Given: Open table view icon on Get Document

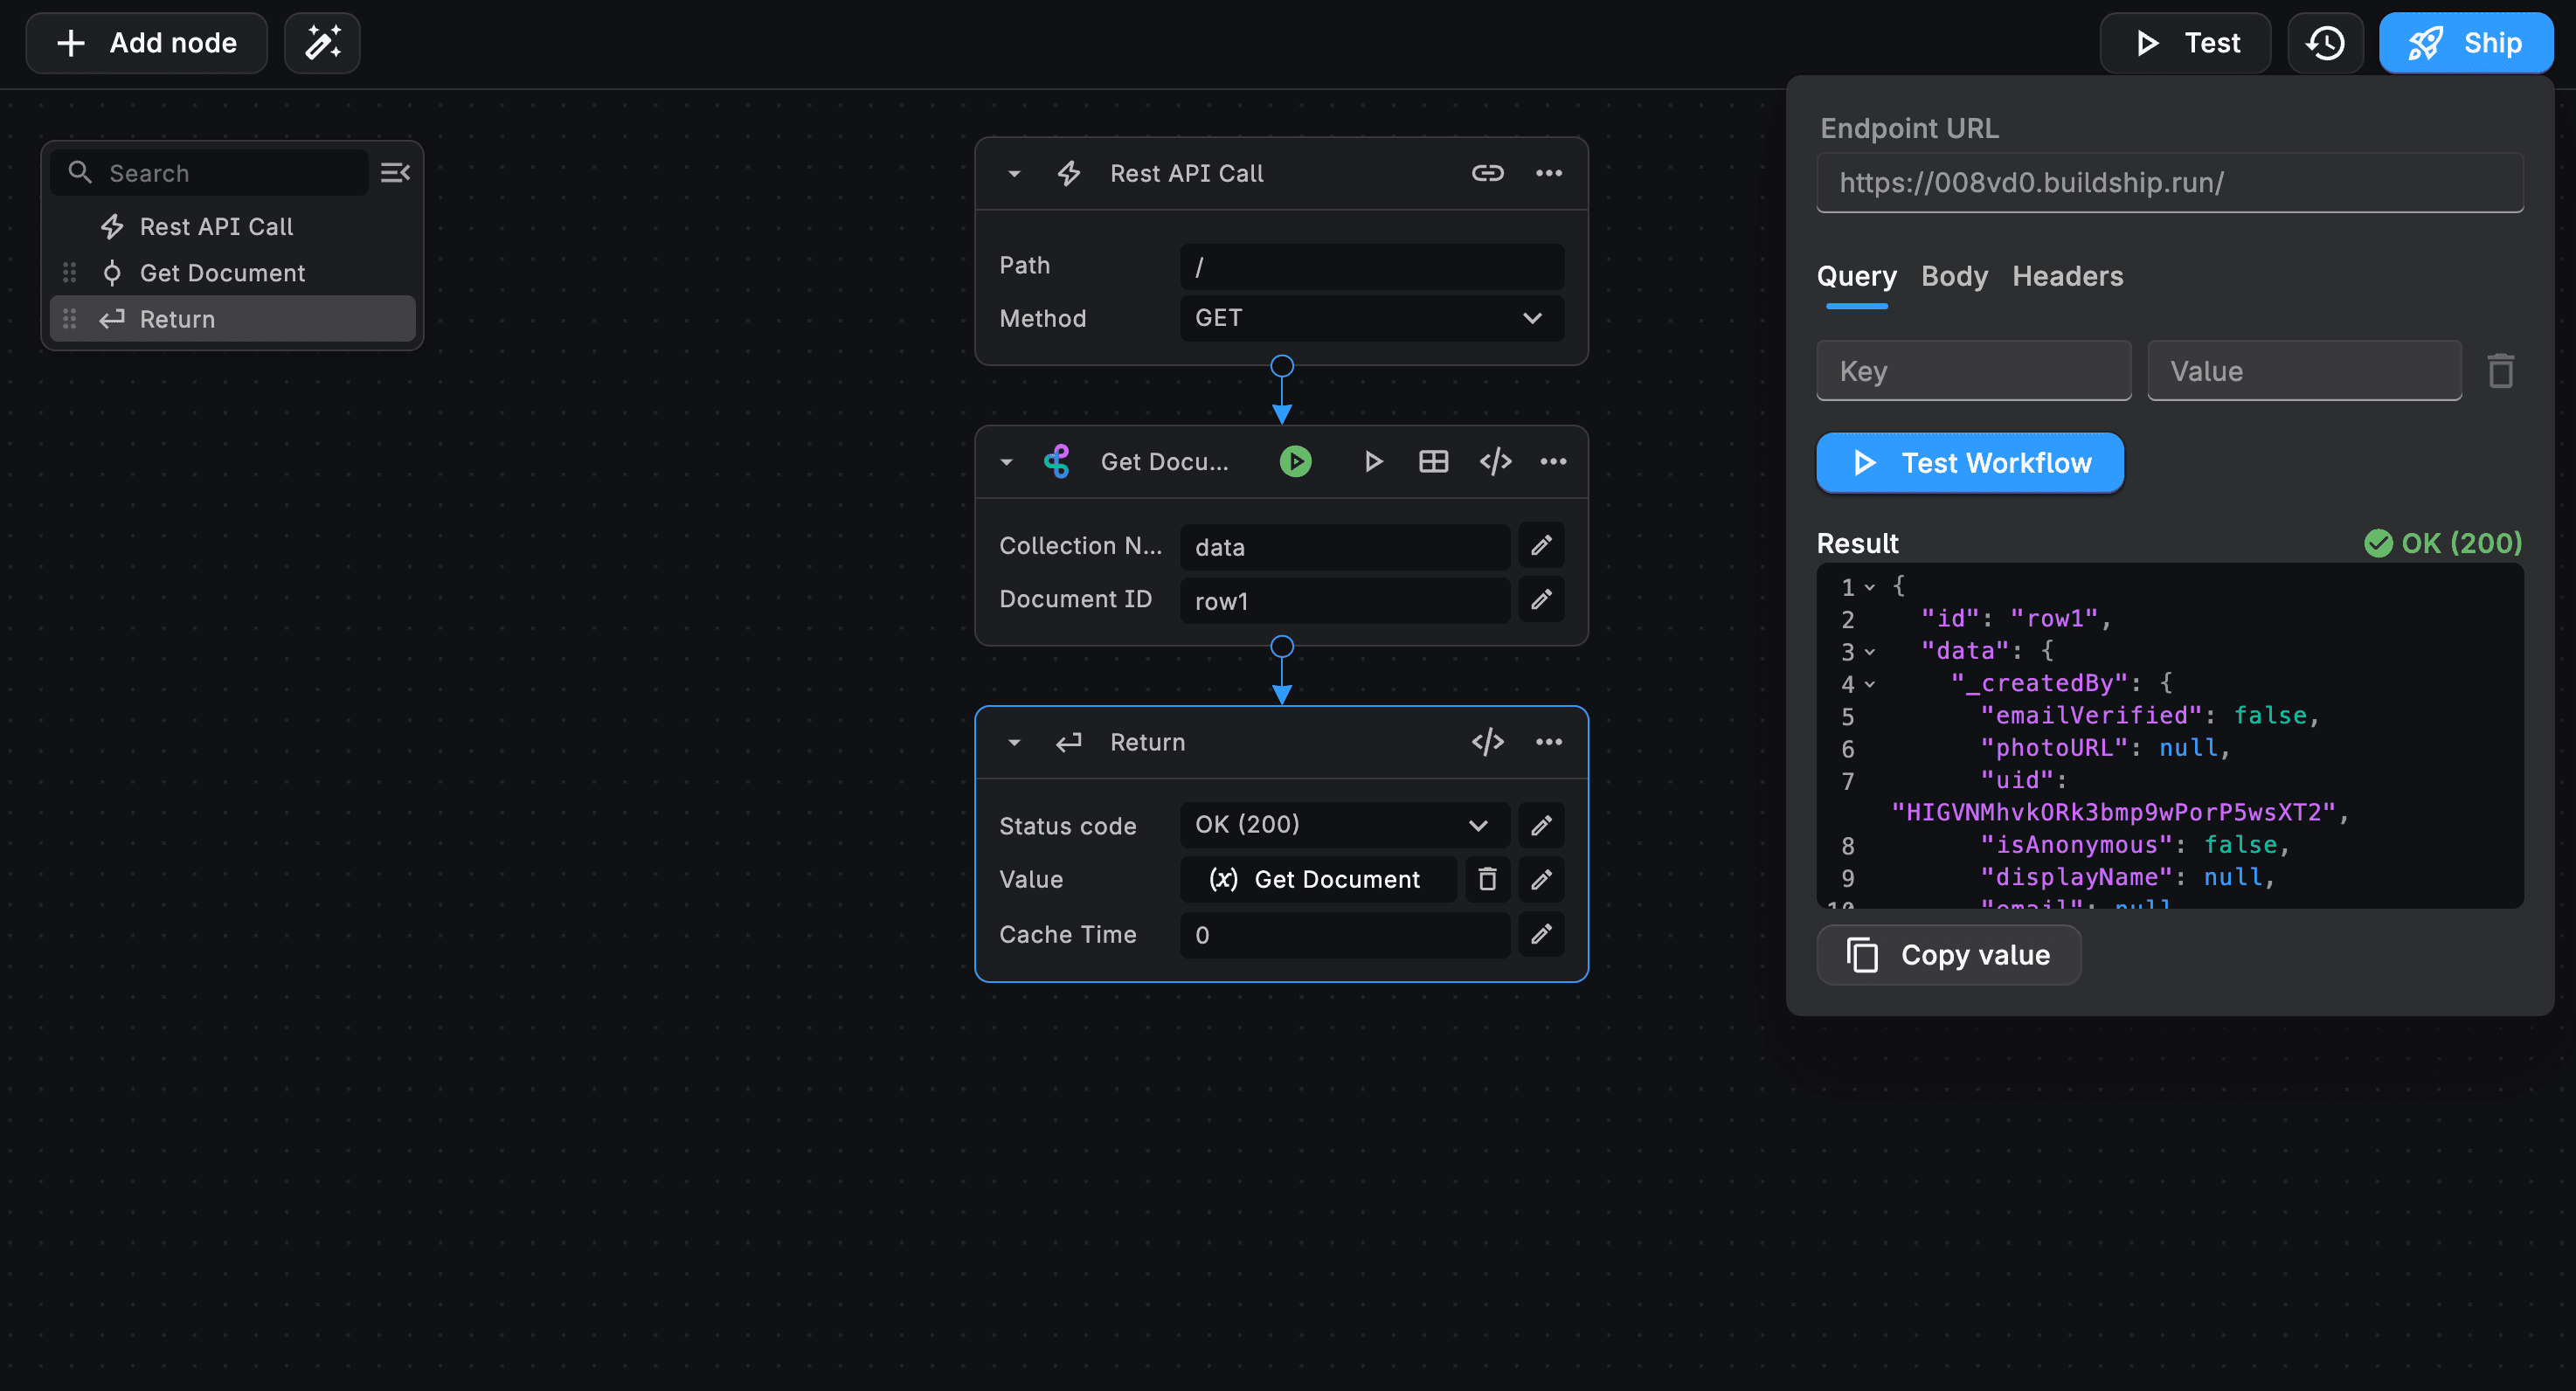Looking at the screenshot, I should (1433, 461).
